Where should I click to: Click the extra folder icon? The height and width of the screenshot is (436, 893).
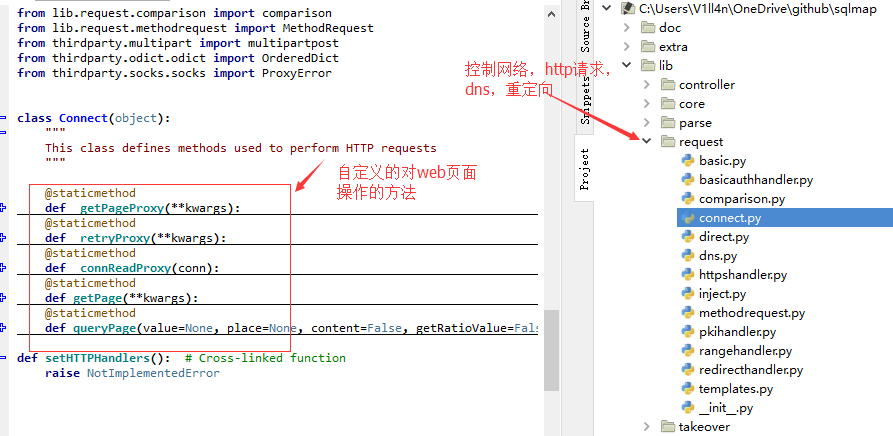[648, 47]
